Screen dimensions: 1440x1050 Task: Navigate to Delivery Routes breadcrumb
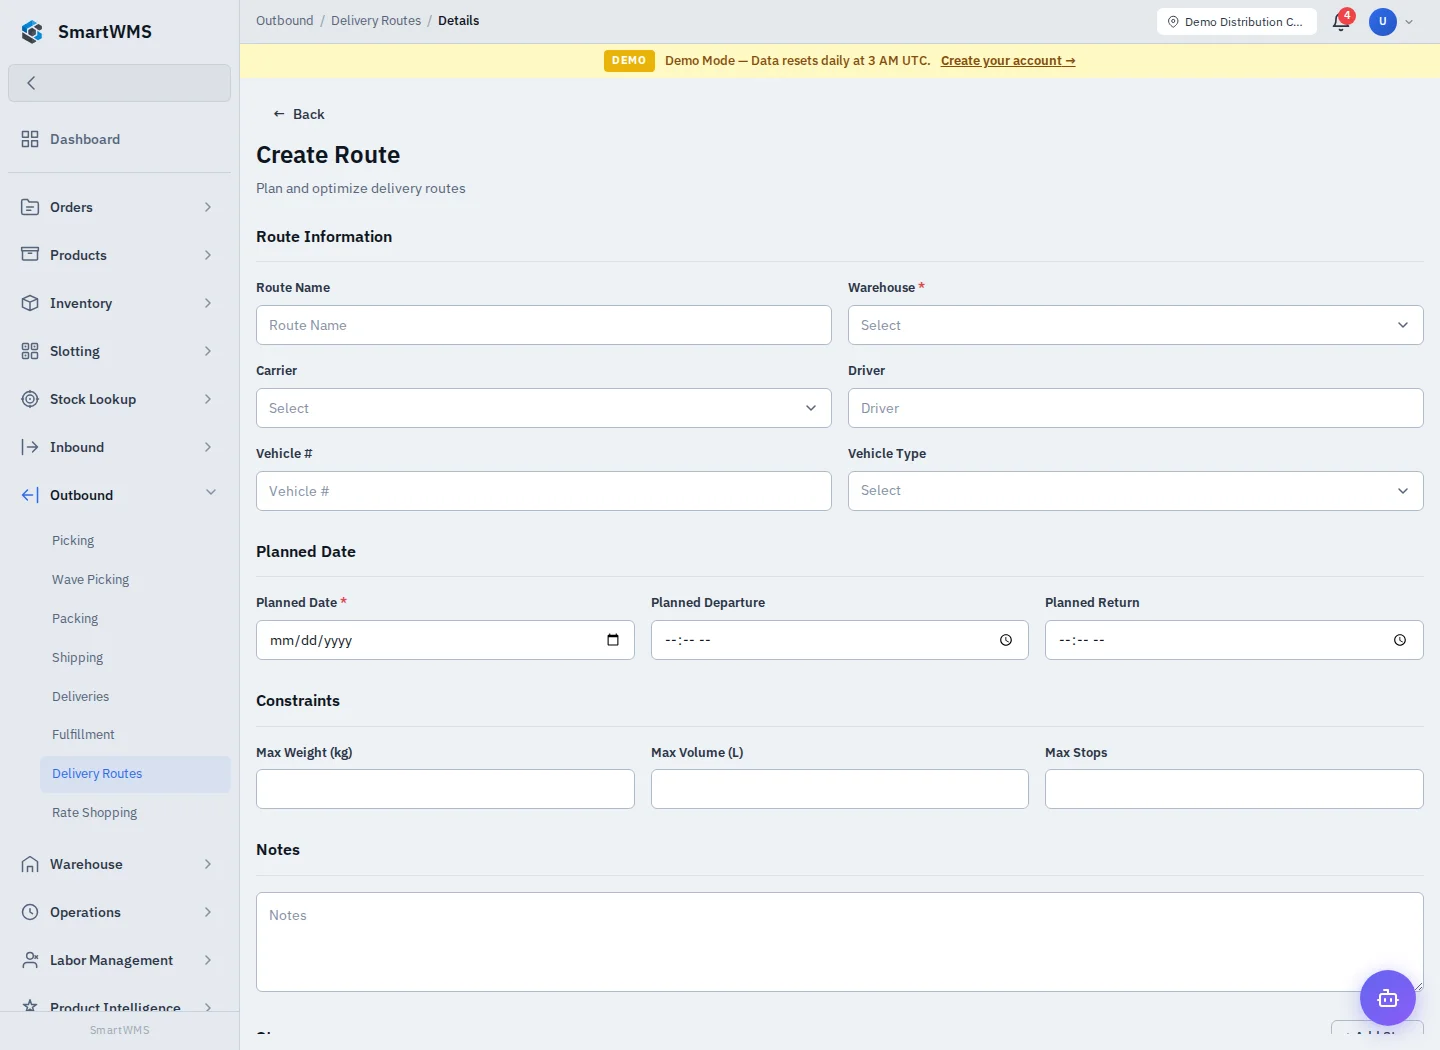coord(376,20)
